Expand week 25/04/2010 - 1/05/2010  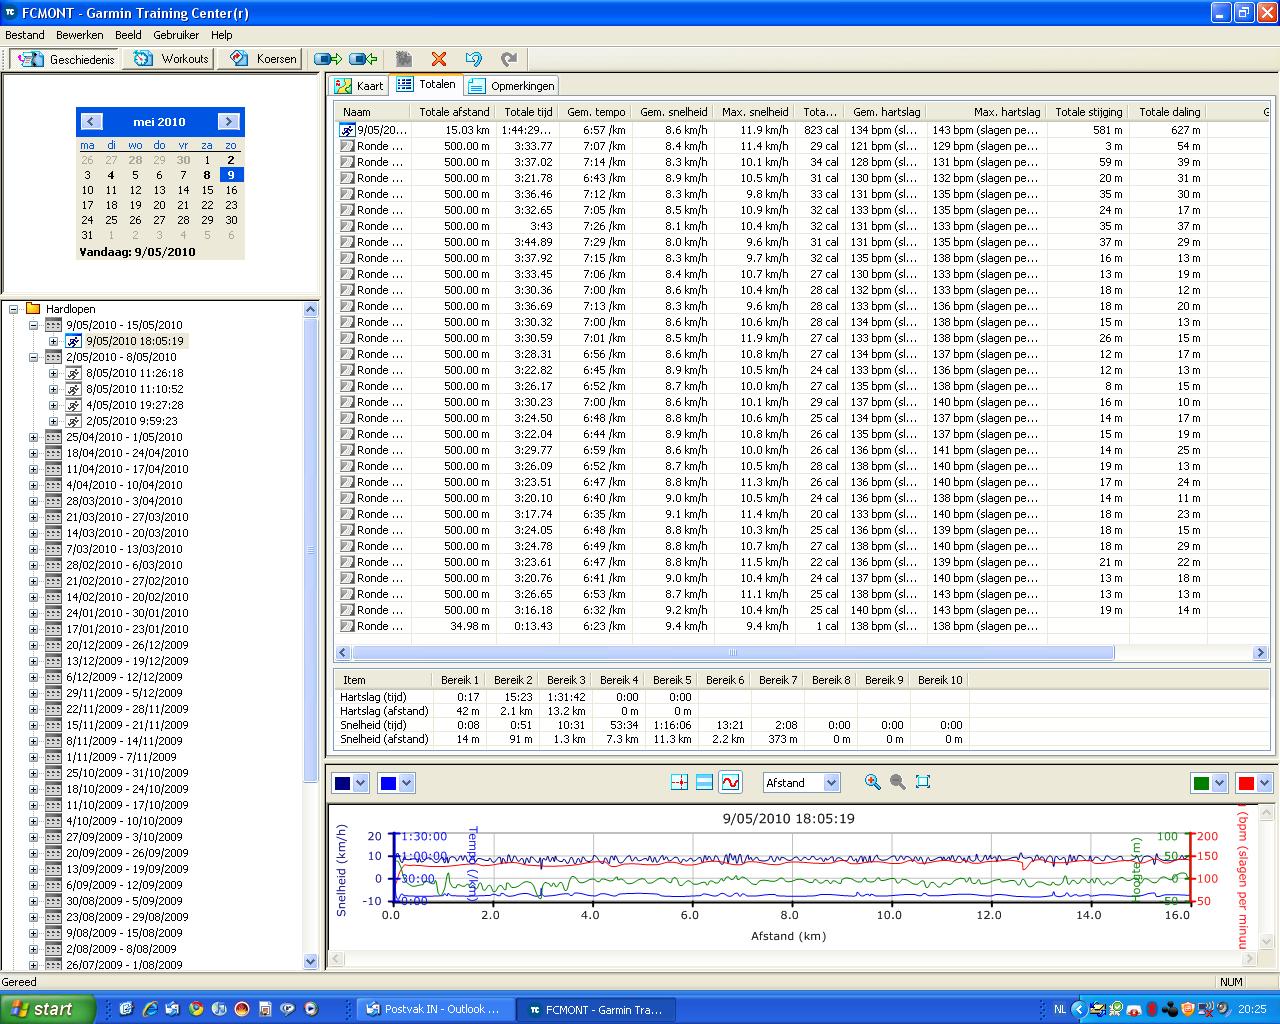click(33, 437)
